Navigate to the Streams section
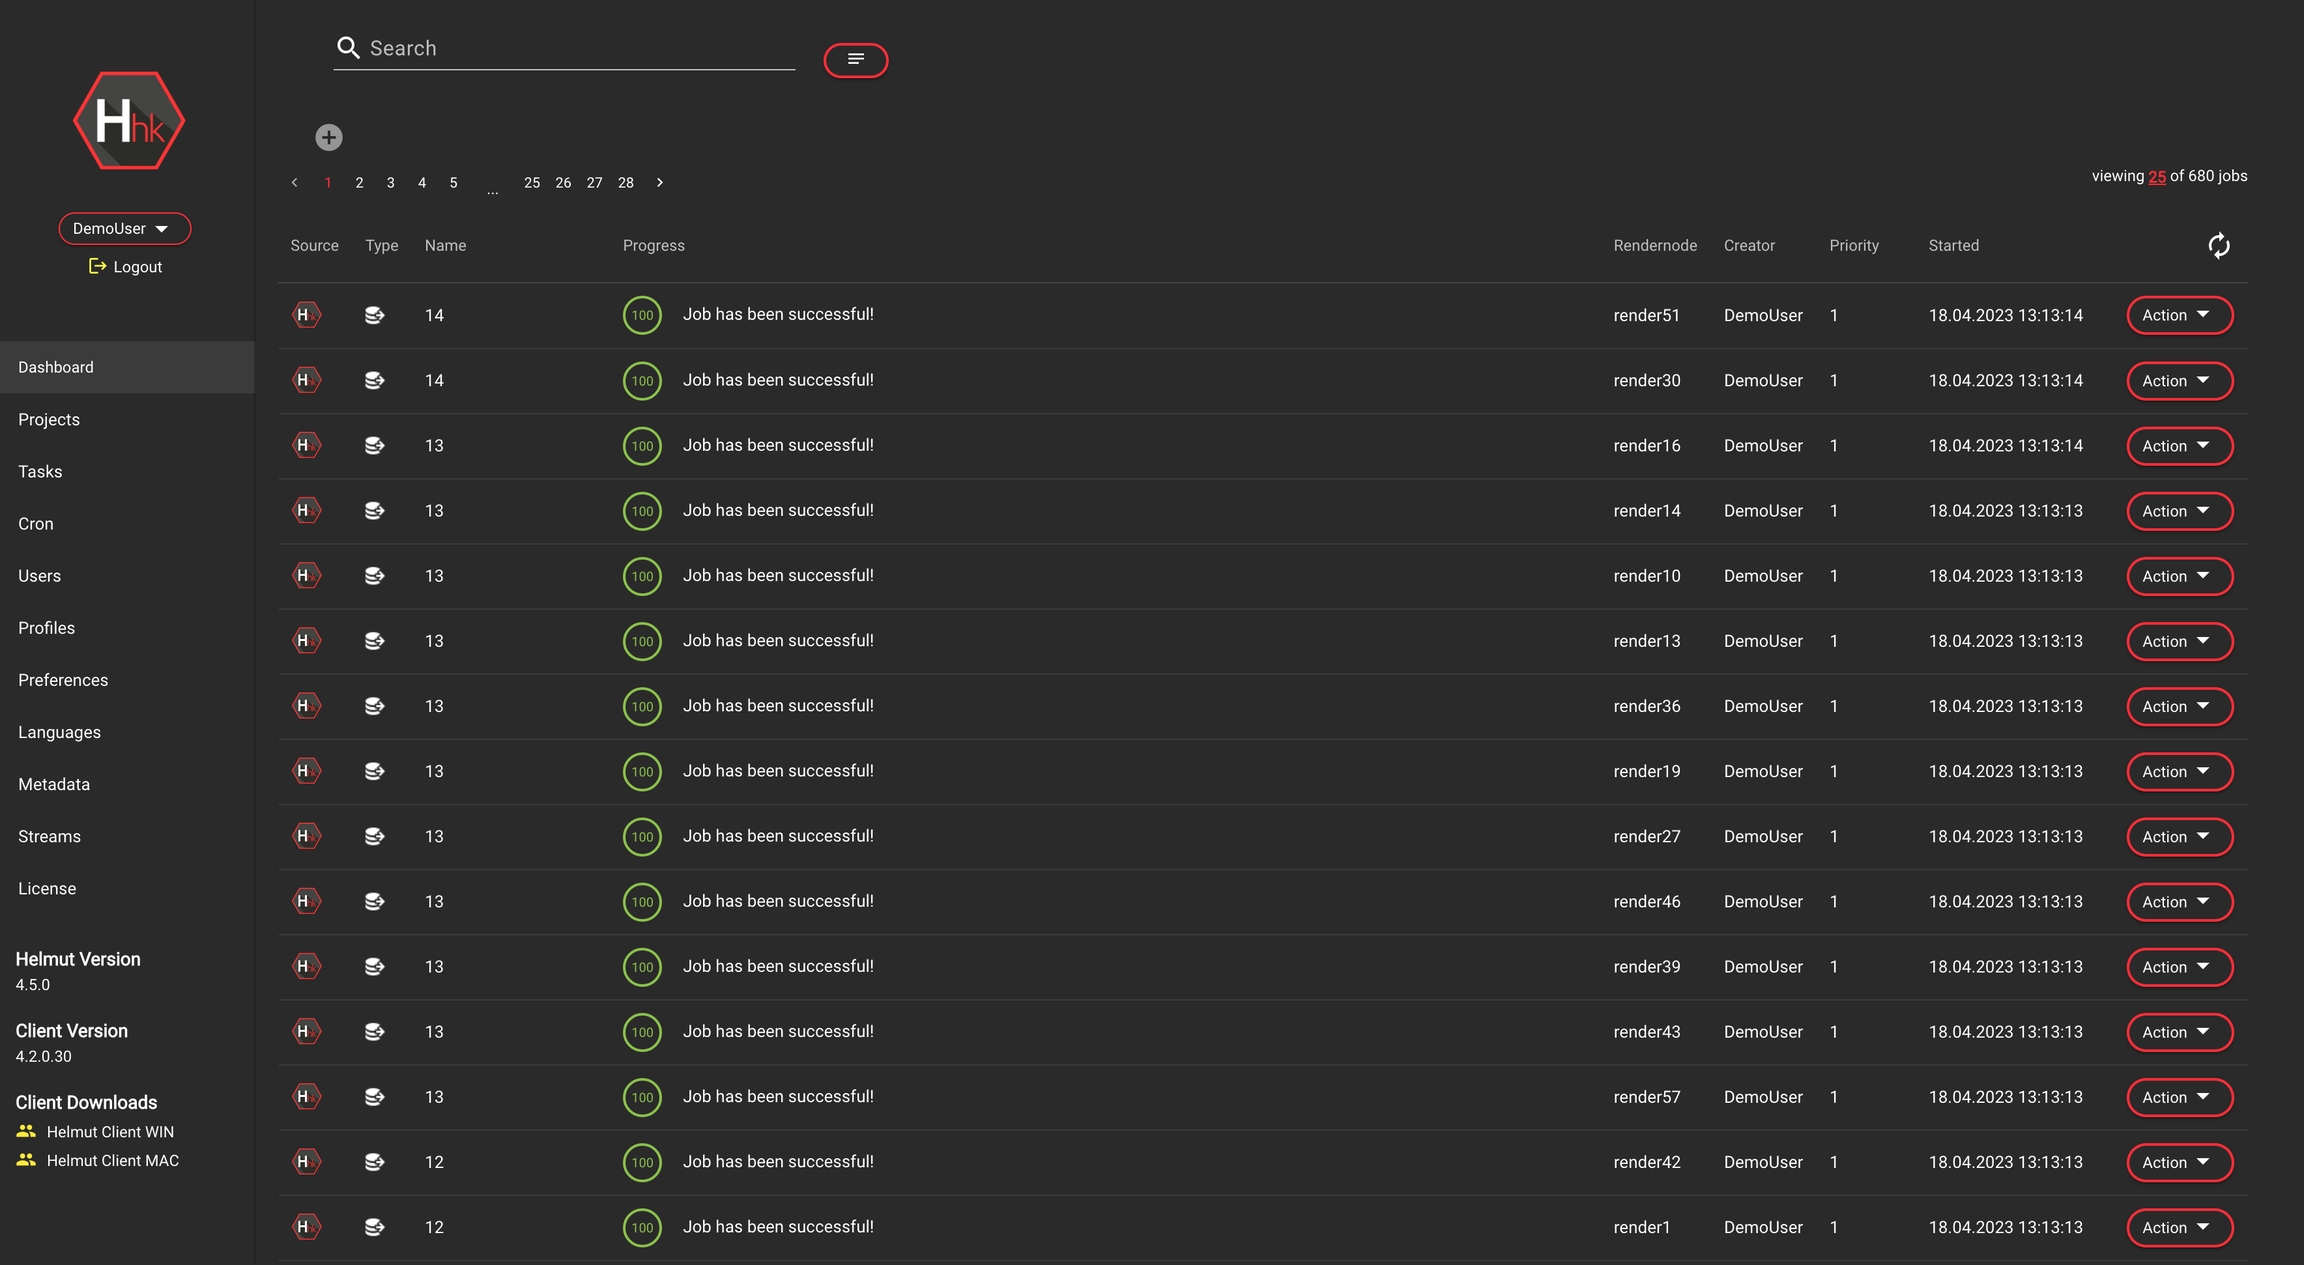Image resolution: width=2304 pixels, height=1265 pixels. pos(49,837)
